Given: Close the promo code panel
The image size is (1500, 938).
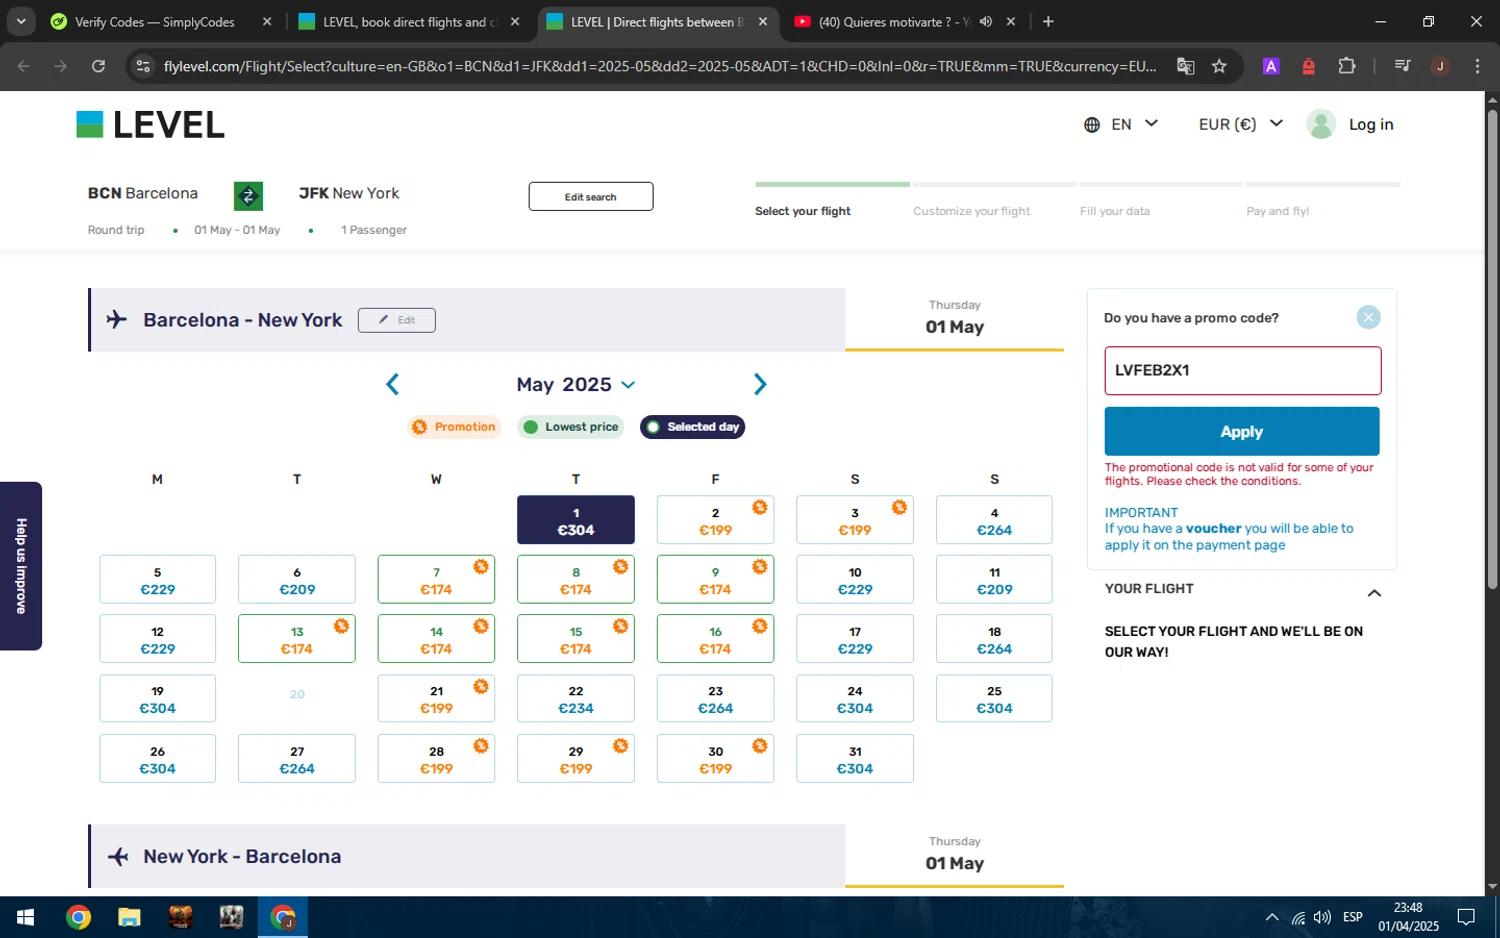Looking at the screenshot, I should point(1368,317).
